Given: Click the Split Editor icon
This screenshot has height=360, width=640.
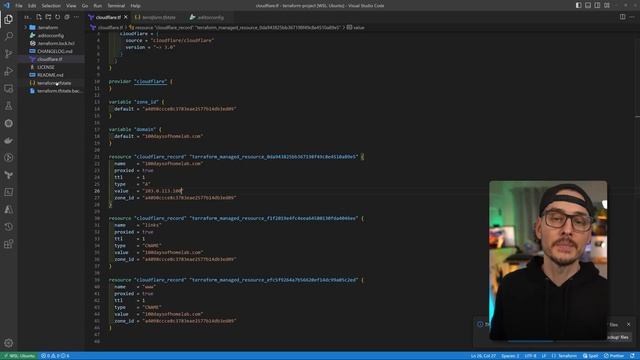Looking at the screenshot, I should pyautogui.click(x=622, y=17).
